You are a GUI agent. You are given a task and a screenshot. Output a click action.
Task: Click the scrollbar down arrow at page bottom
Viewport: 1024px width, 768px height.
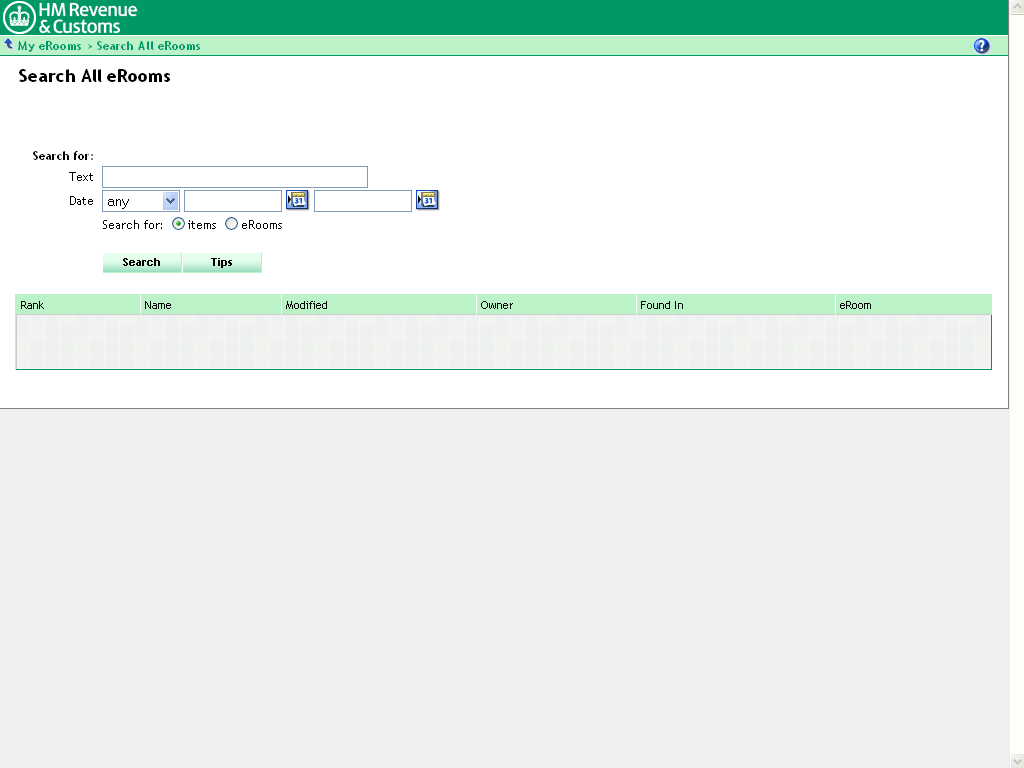tap(1016, 761)
